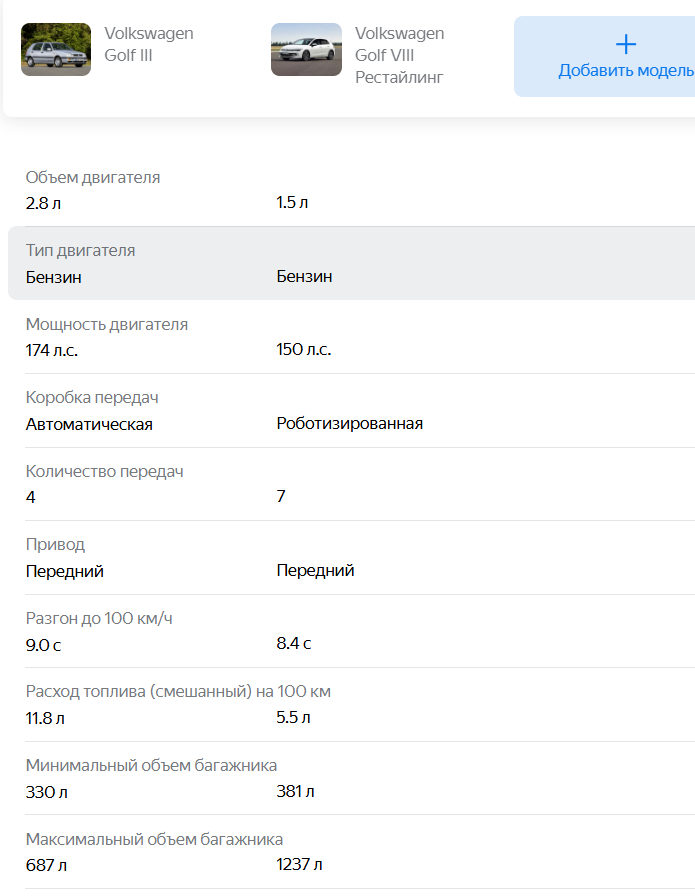Click the 8.4 с acceleration value
Viewport: 695px width, 896px height.
(294, 644)
